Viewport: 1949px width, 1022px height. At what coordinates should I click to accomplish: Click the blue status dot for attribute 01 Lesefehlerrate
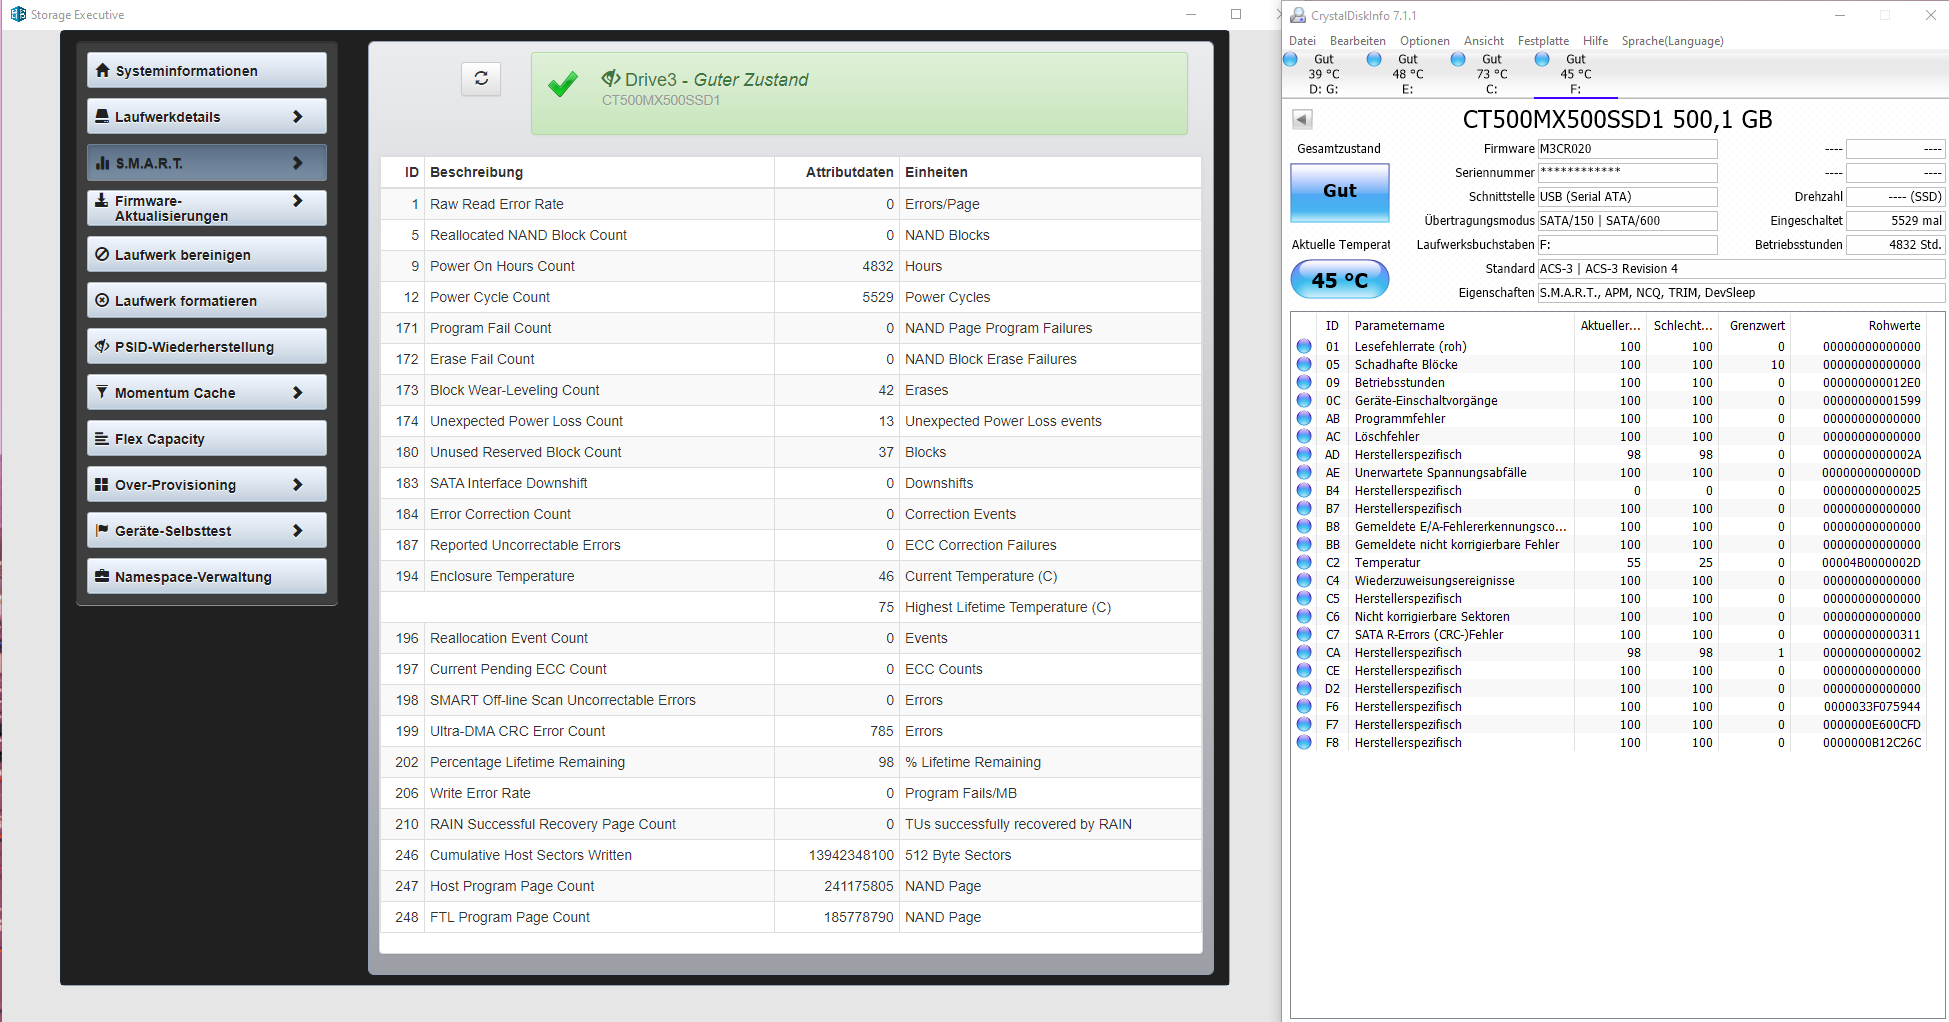1304,346
